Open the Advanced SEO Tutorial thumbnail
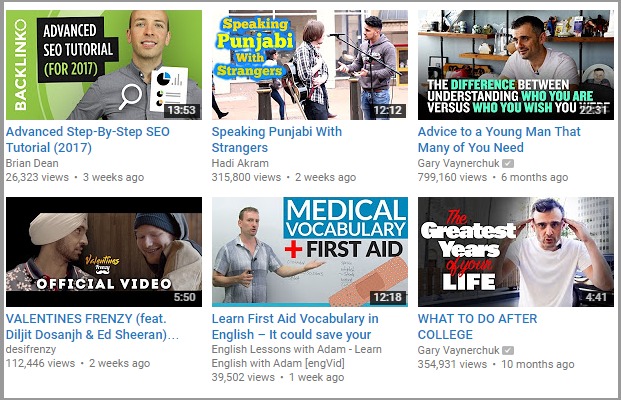Screen dimensions: 621x400 pyautogui.click(x=104, y=65)
